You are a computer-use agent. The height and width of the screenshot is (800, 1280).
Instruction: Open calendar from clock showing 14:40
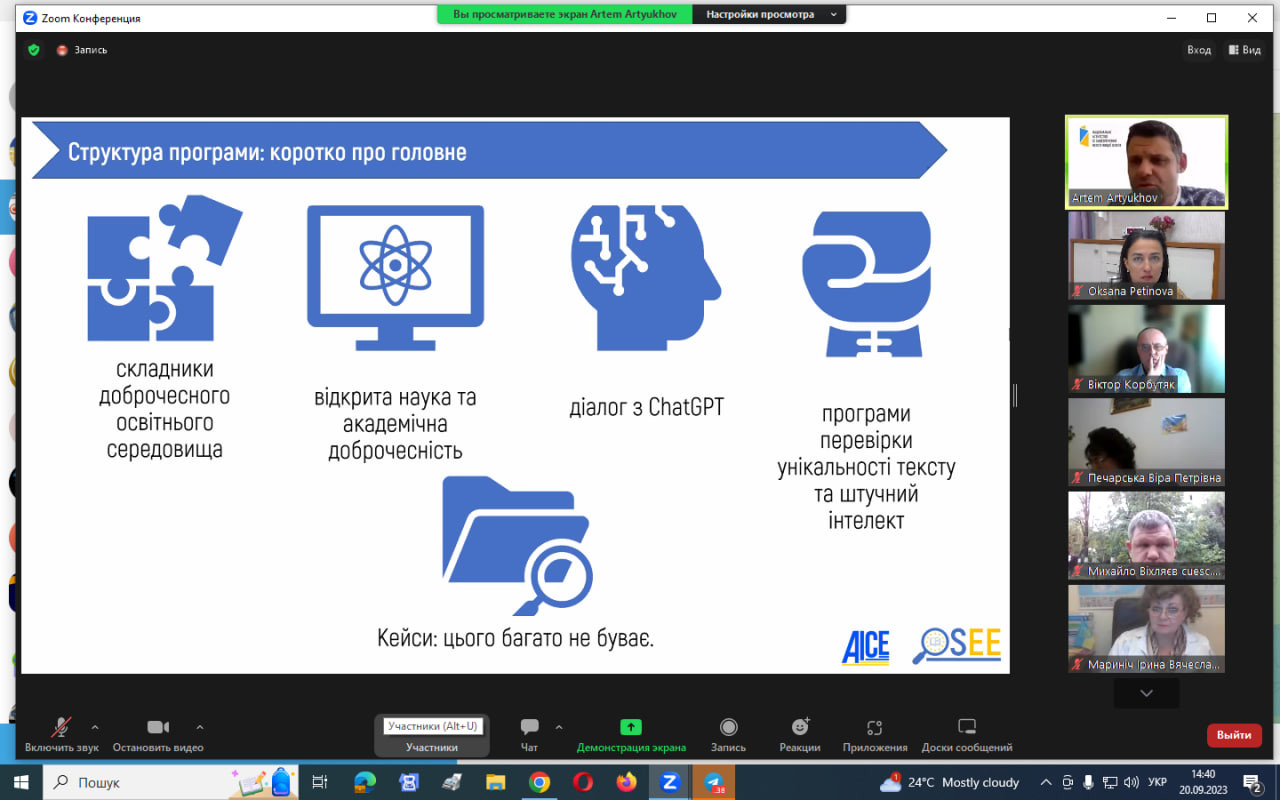(x=1204, y=782)
